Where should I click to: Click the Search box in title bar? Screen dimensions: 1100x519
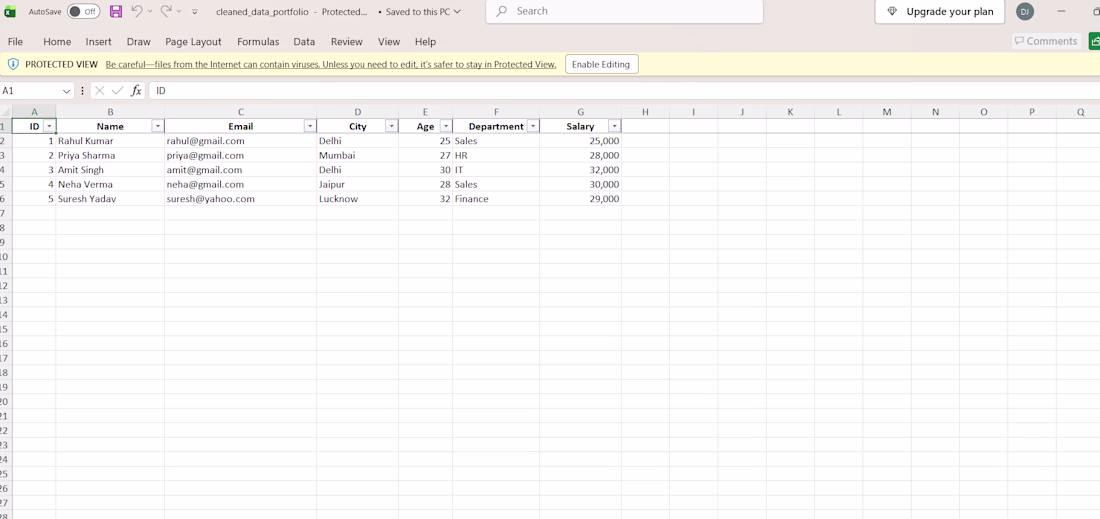point(624,11)
